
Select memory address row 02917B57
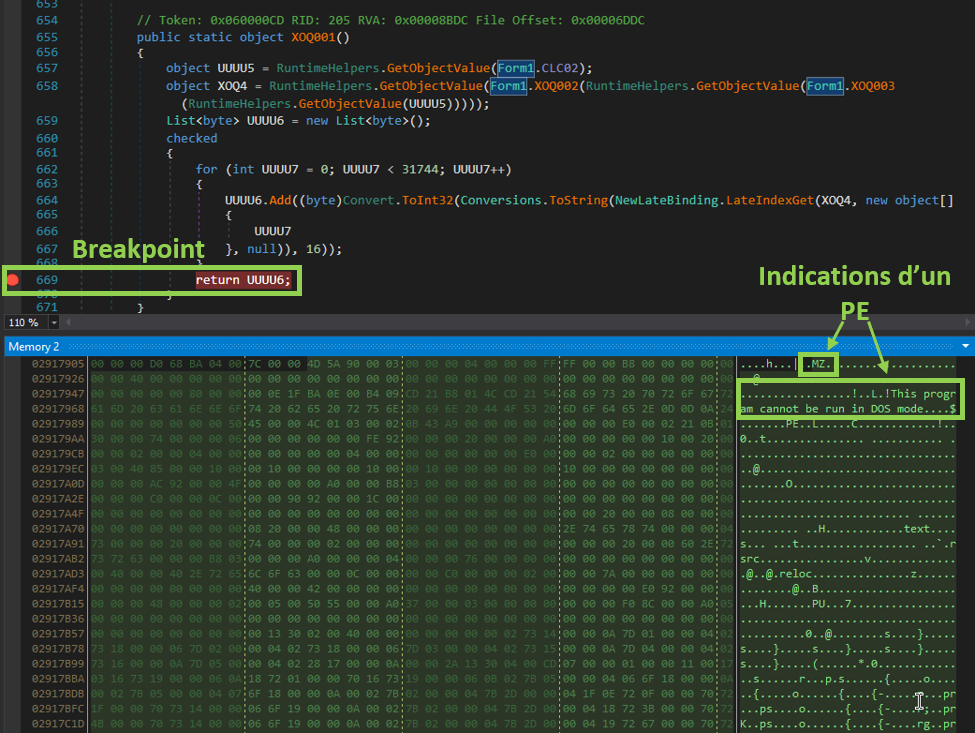click(57, 634)
